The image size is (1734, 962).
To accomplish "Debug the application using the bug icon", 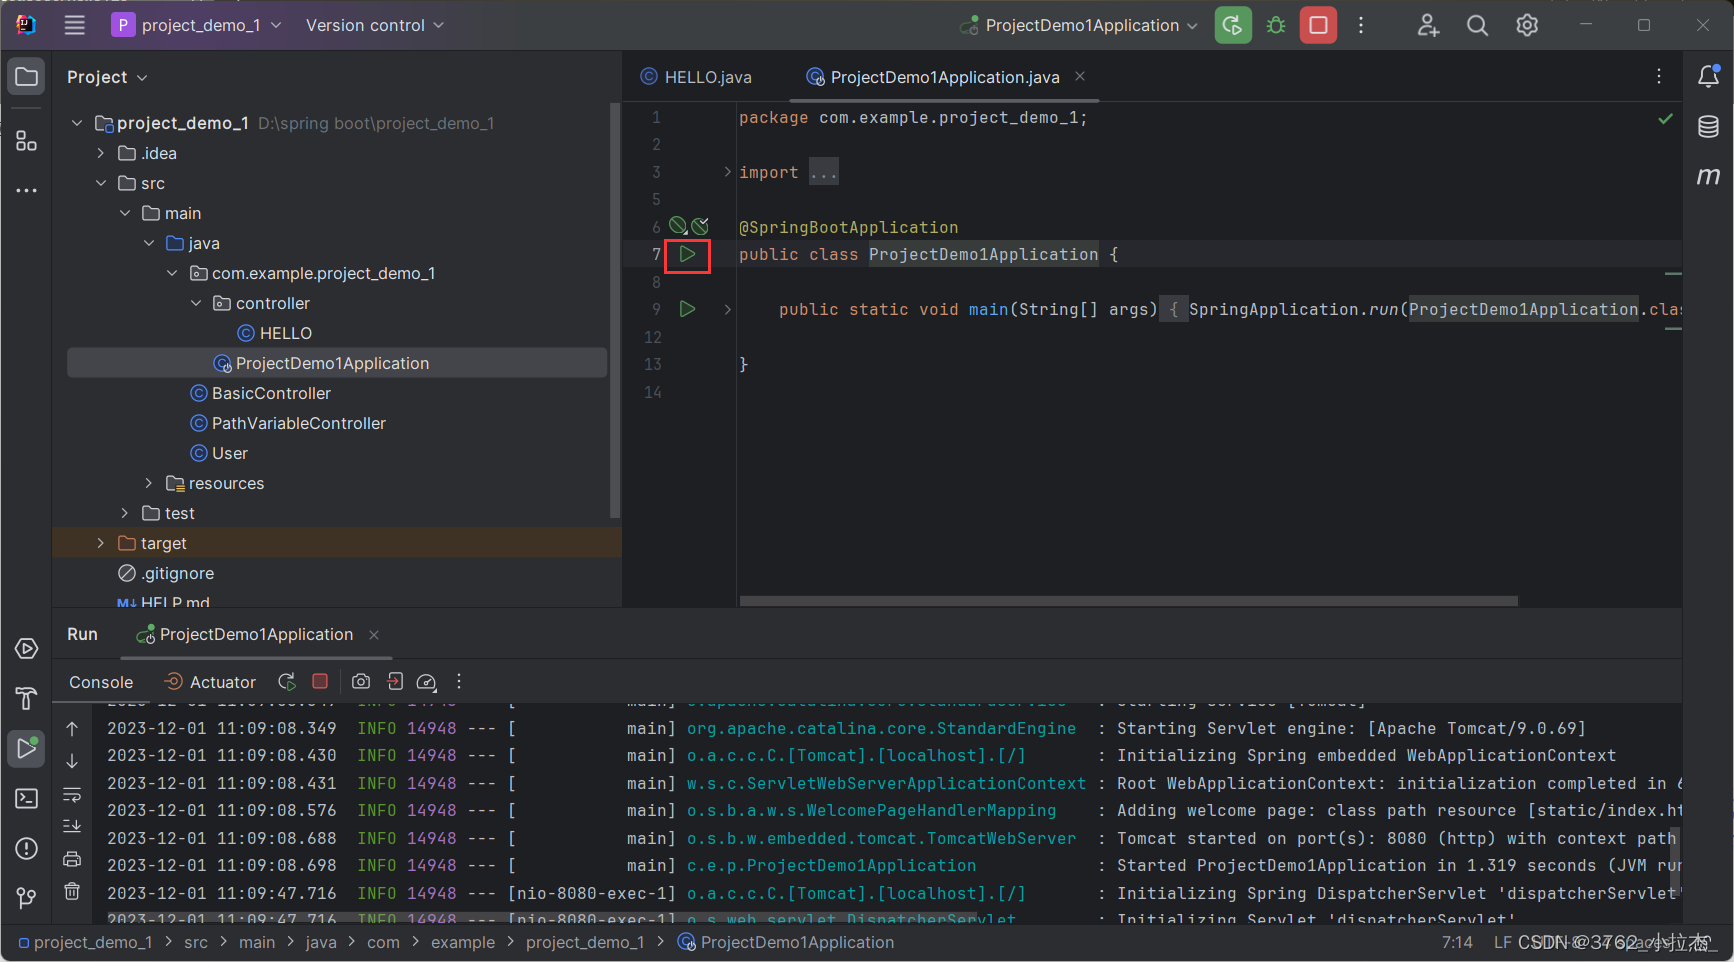I will point(1275,25).
